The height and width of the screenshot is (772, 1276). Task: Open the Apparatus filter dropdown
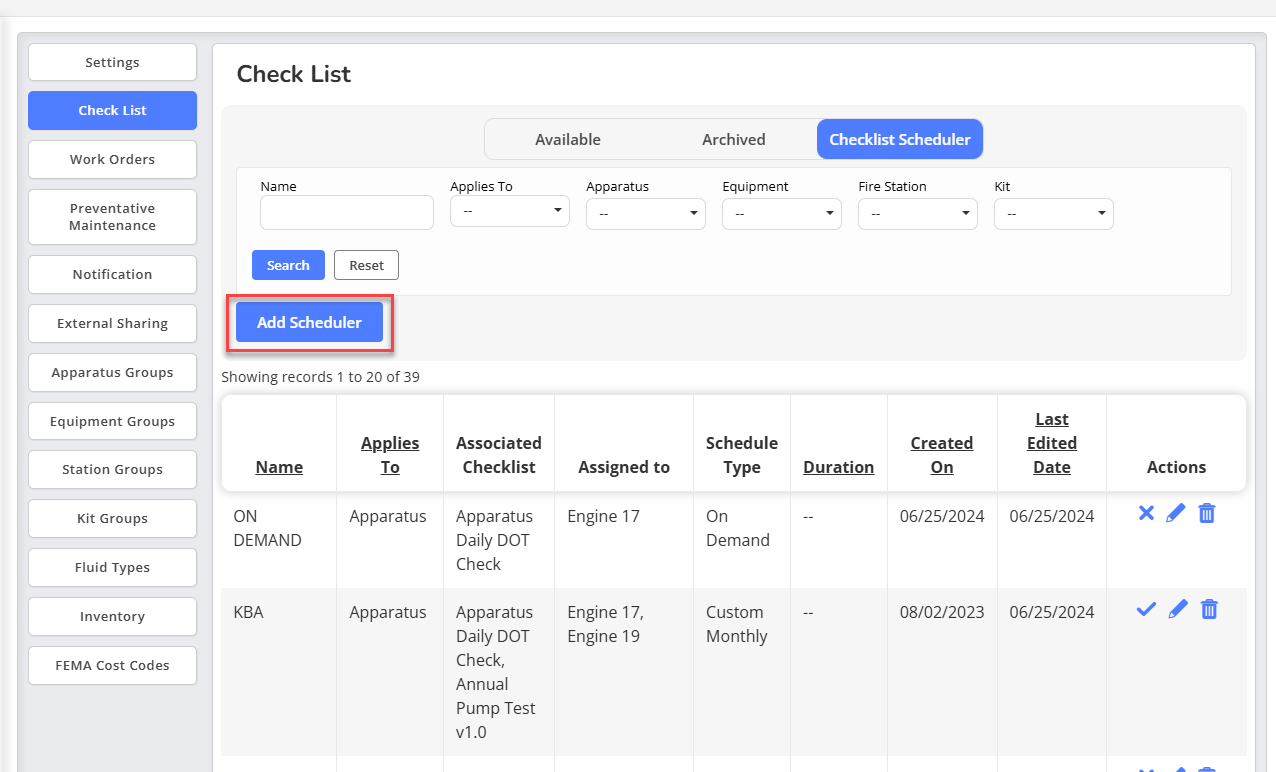pos(646,214)
